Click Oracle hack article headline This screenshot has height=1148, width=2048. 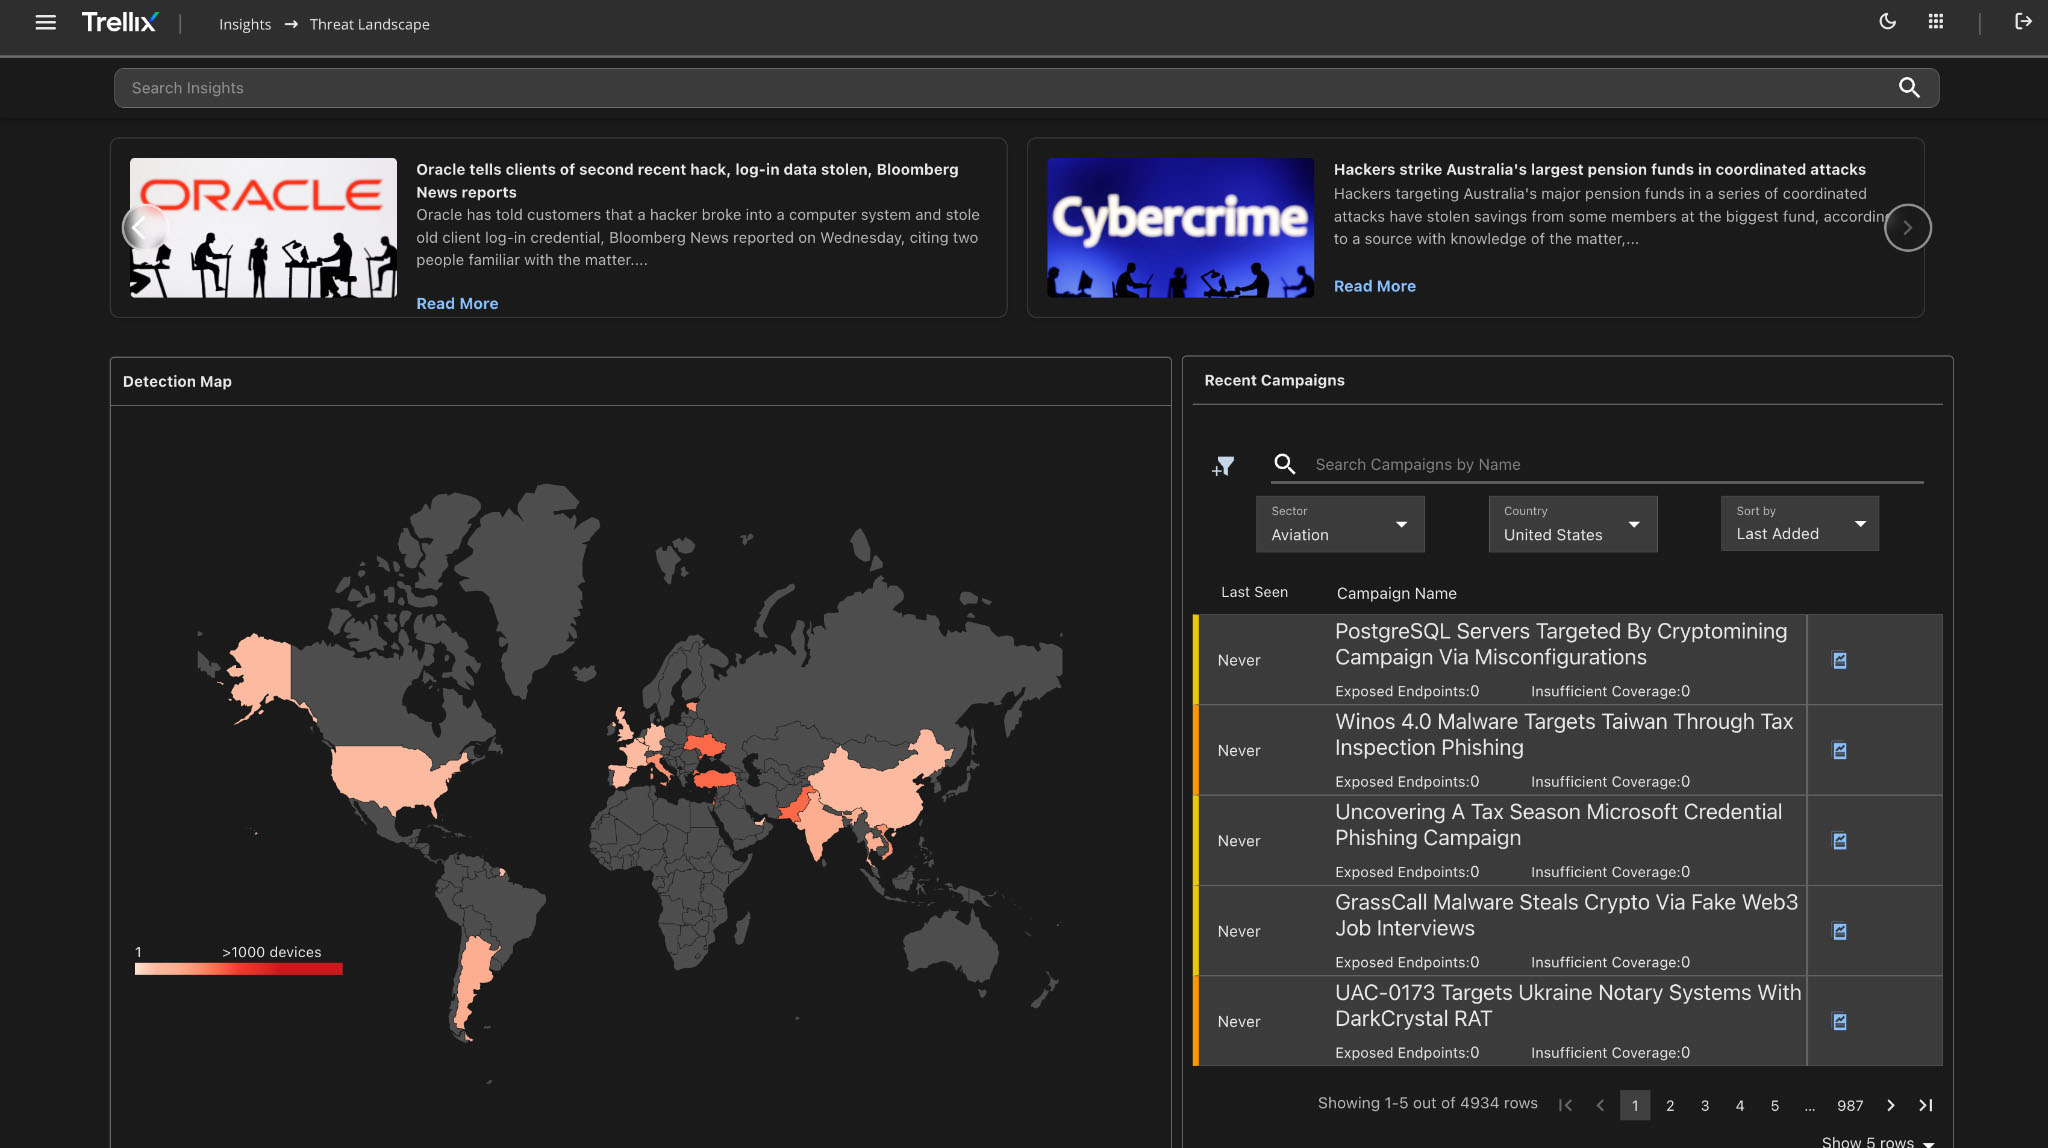point(687,181)
